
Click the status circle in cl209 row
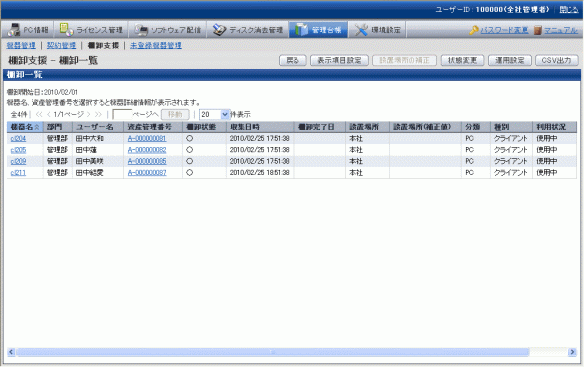tap(190, 161)
